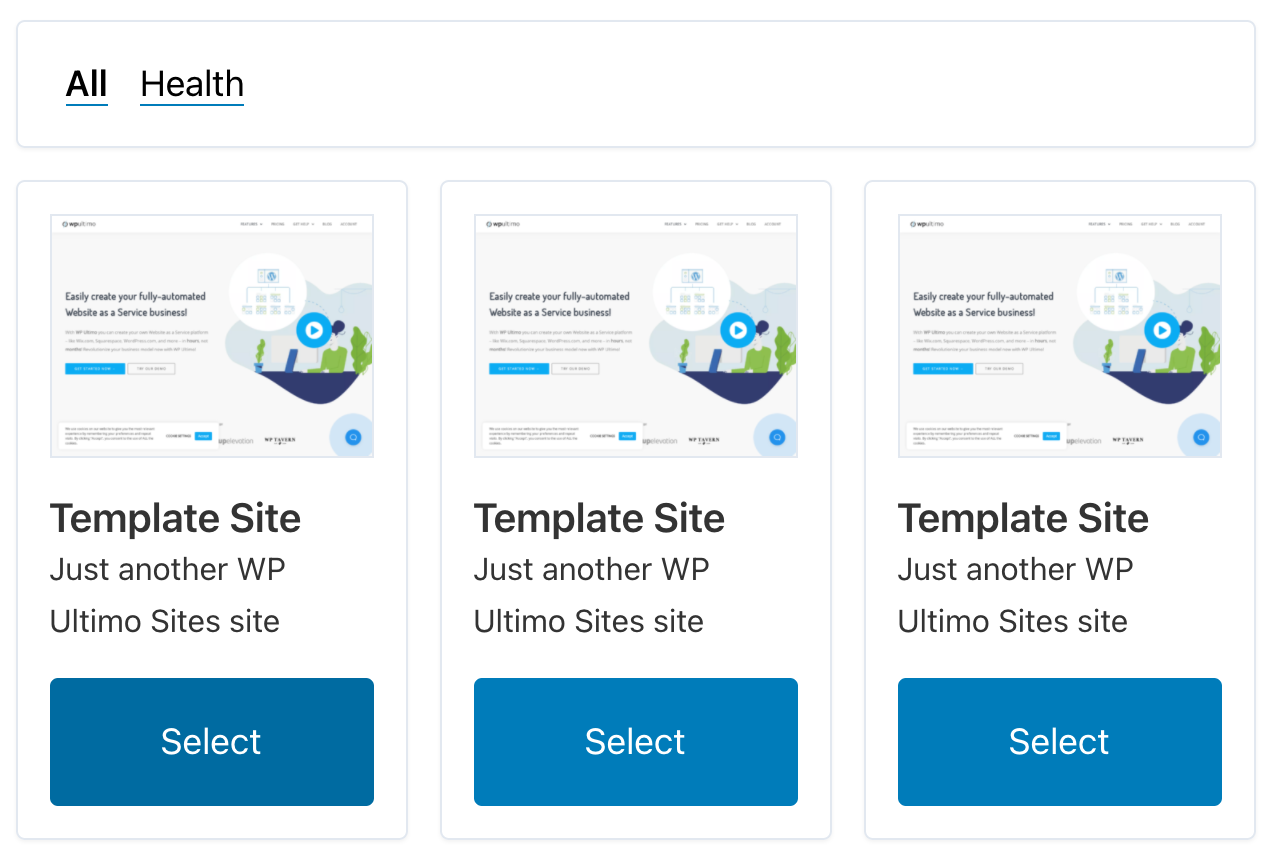1282x860 pixels.
Task: Click the middle card's "Ultimo Sites site" description
Action: 589,621
